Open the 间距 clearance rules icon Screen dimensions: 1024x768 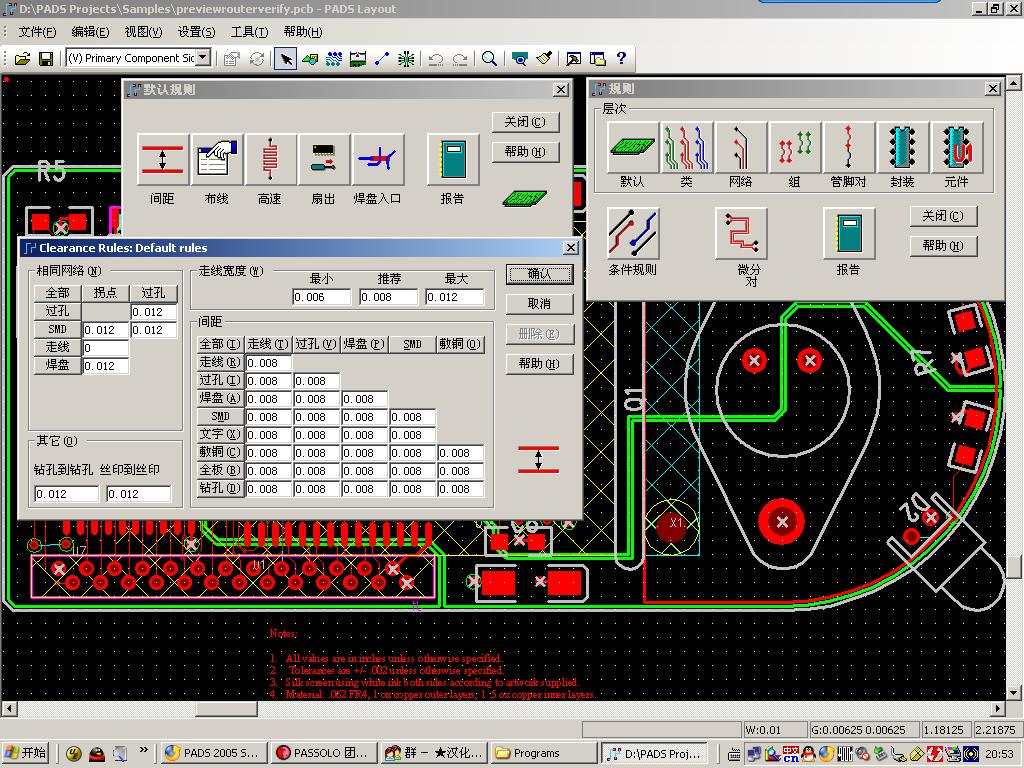pos(162,160)
